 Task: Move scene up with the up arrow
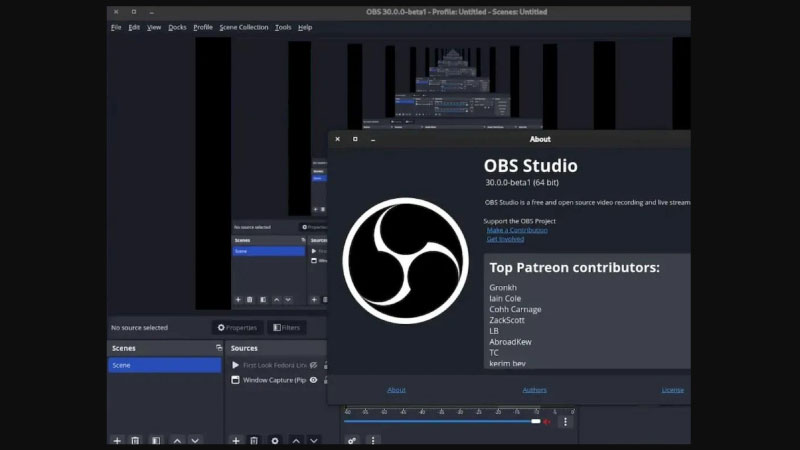177,440
